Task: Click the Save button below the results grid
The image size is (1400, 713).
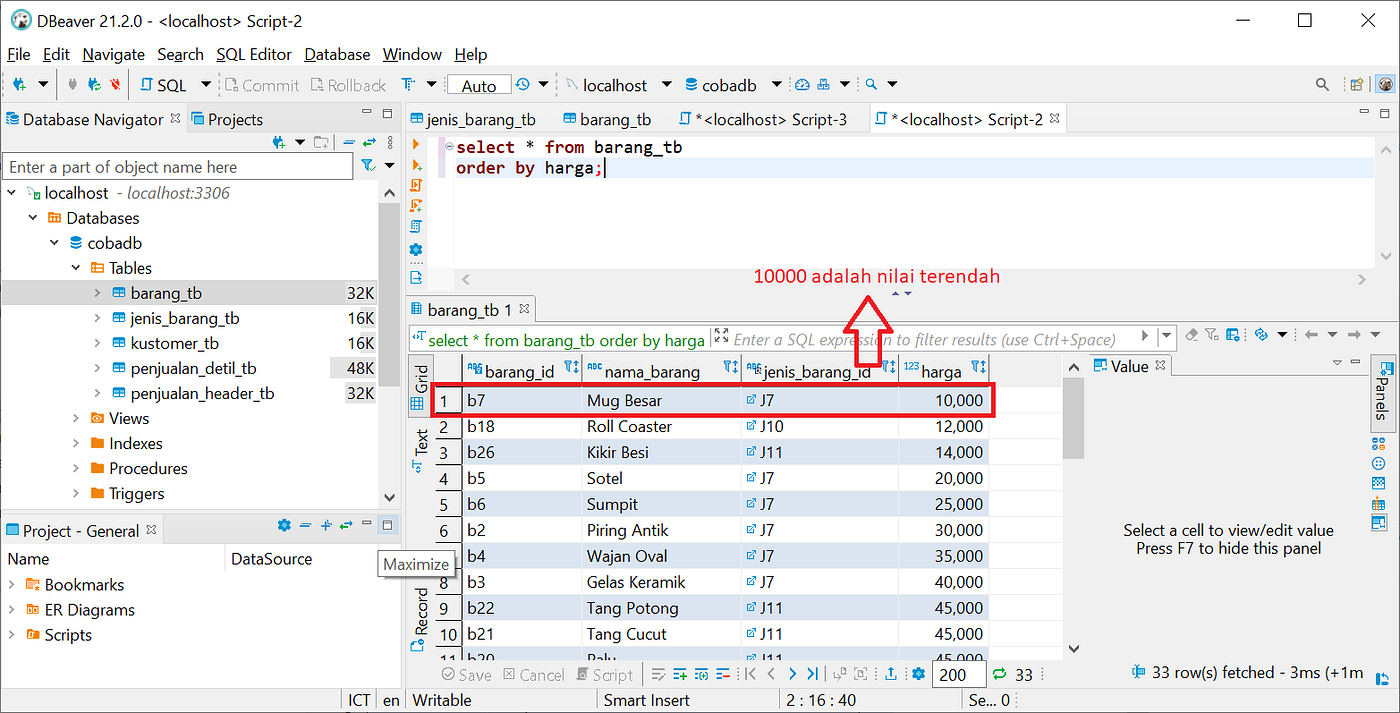Action: [x=466, y=674]
